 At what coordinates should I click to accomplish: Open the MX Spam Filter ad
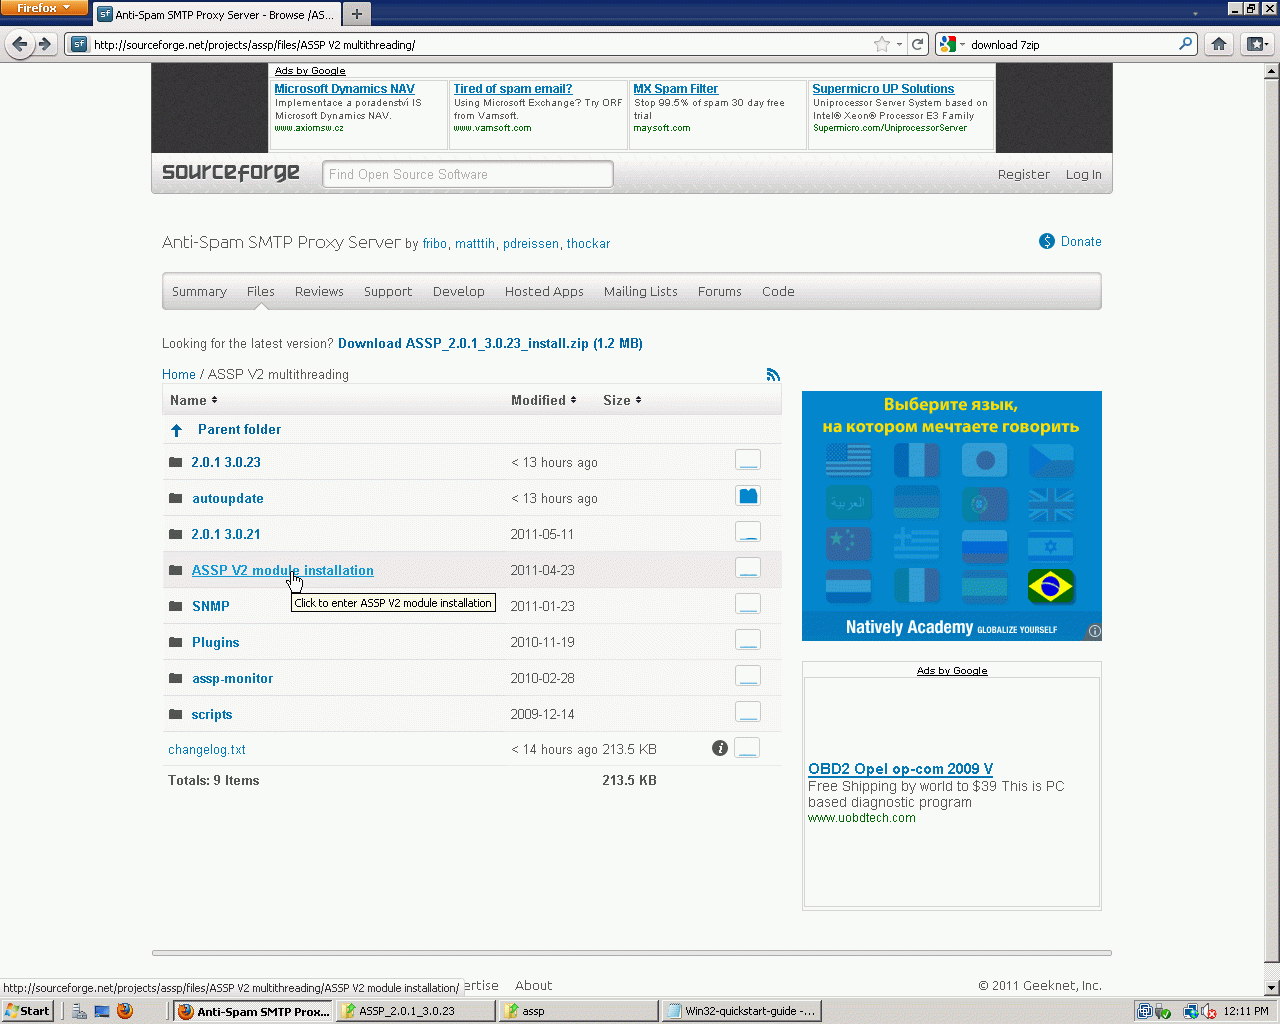click(676, 89)
